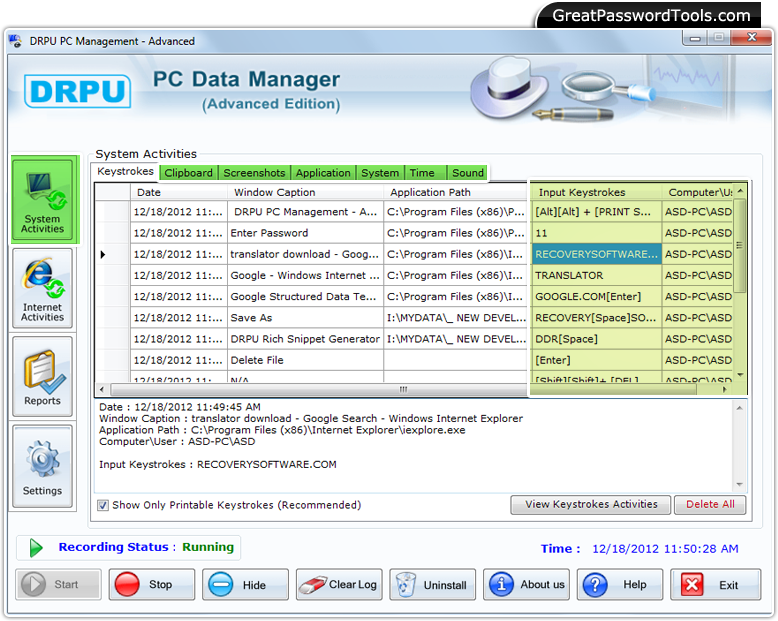This screenshot has height=621, width=778.
Task: Close the window with the red X
Action: [751, 38]
